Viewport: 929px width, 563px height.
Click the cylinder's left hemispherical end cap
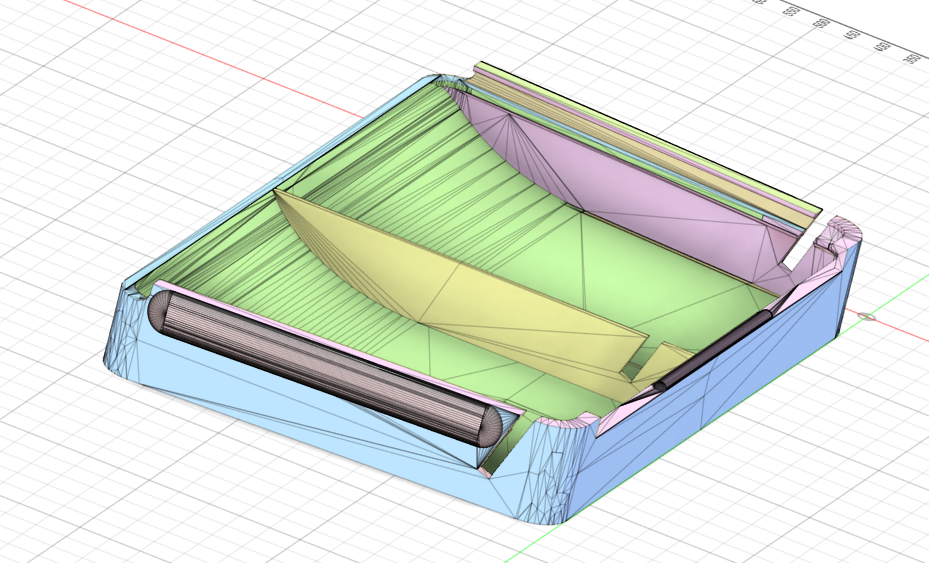coord(158,307)
